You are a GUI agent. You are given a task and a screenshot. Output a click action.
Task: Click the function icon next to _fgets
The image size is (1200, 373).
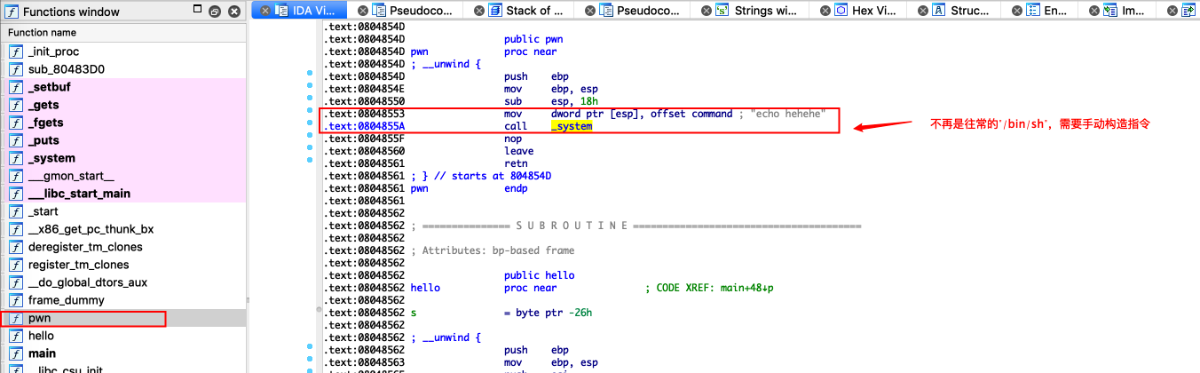tap(15, 122)
